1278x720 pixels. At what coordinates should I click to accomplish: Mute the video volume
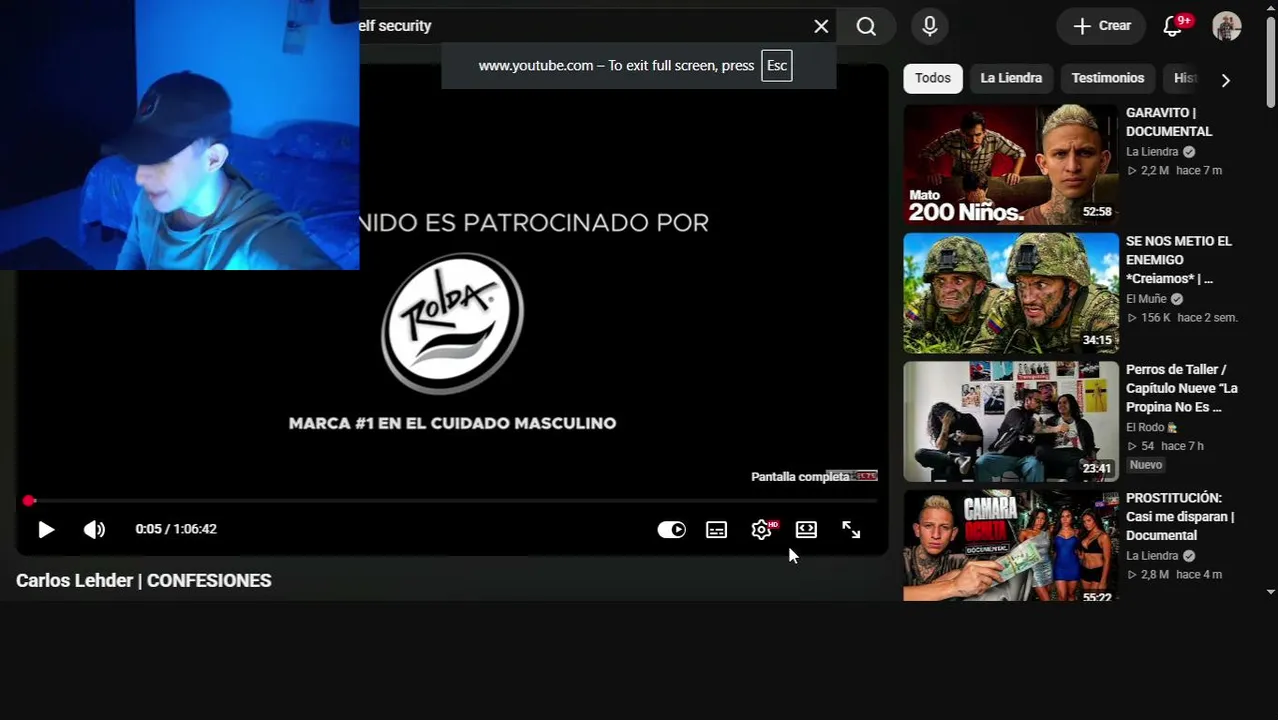tap(94, 530)
